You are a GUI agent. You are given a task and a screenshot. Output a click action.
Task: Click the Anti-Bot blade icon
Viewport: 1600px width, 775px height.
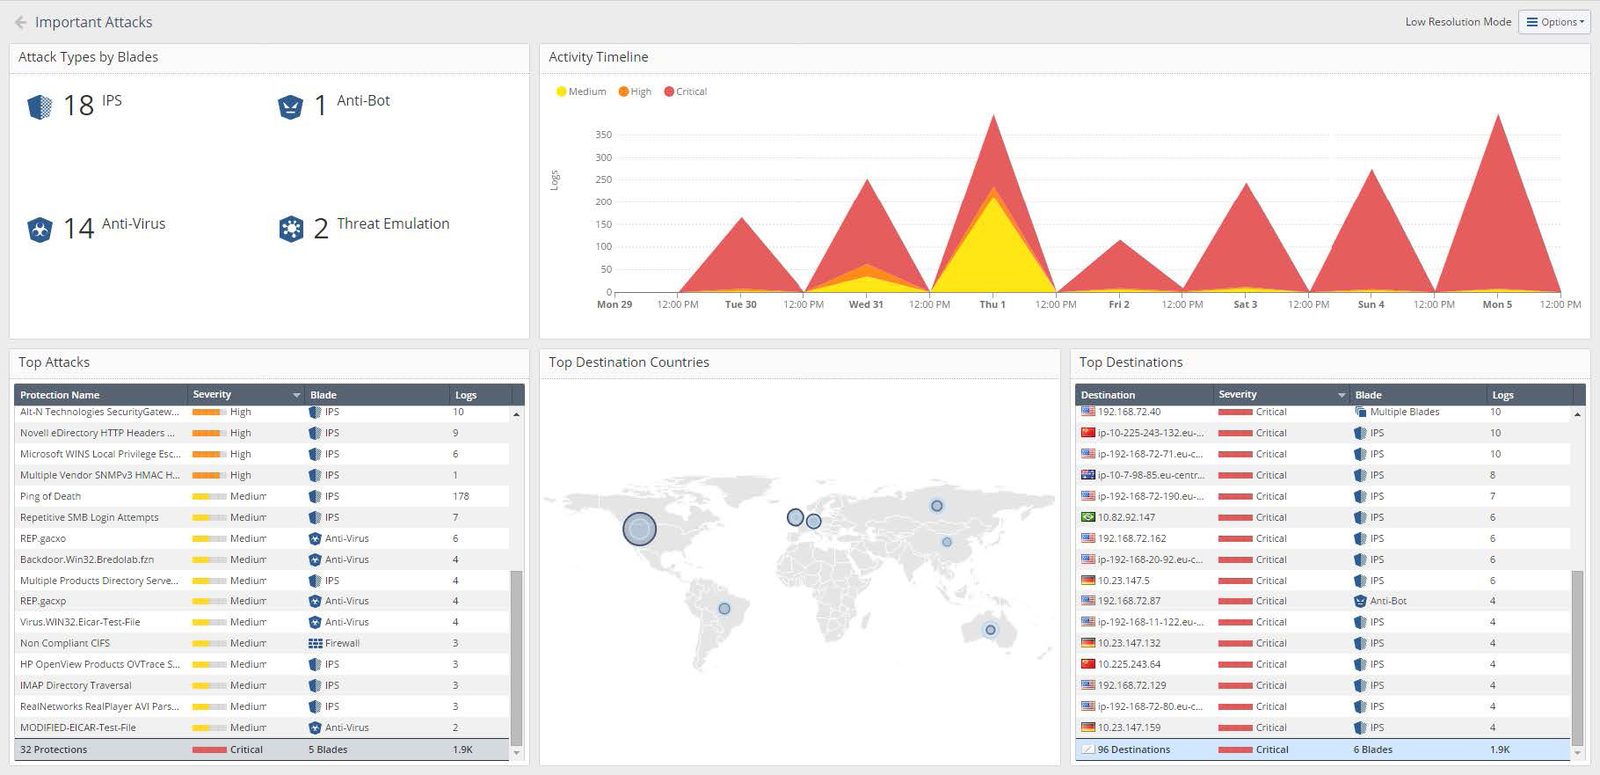point(290,107)
